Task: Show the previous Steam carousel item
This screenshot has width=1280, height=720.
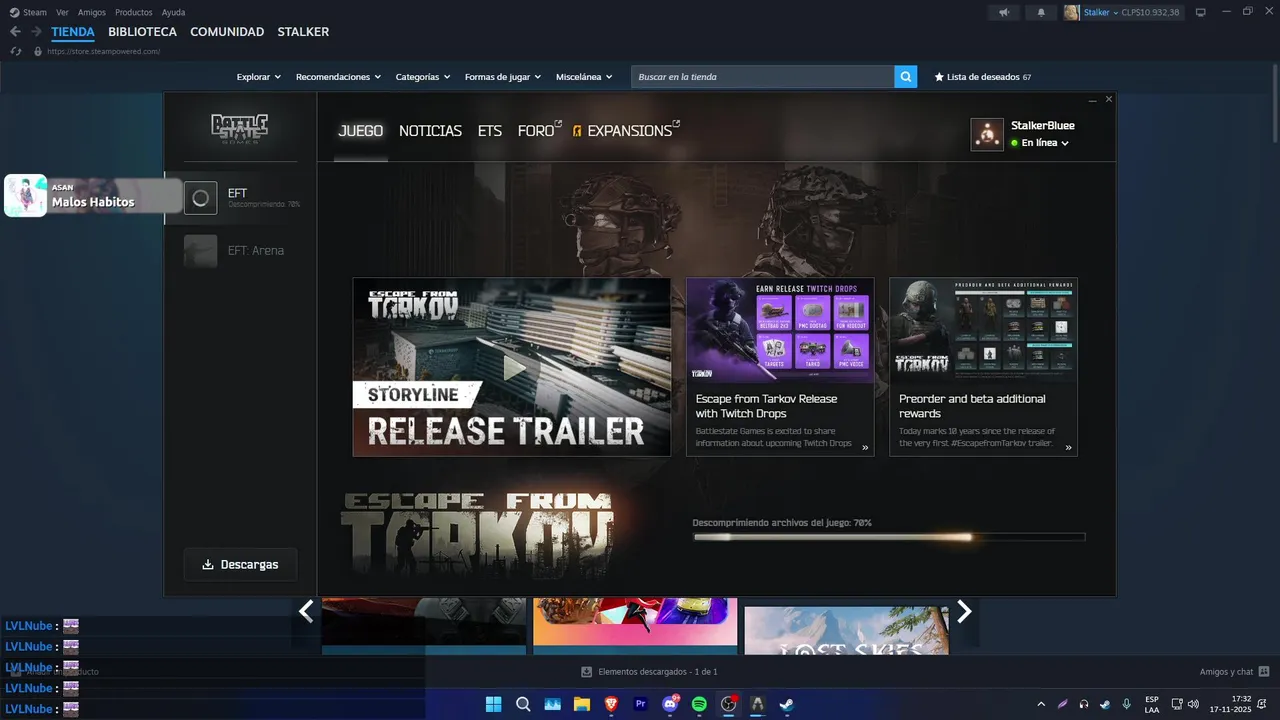Action: (x=306, y=611)
